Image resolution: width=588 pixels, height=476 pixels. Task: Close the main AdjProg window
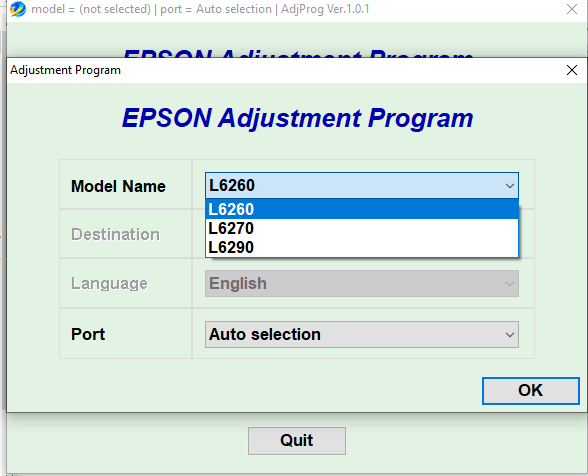click(x=572, y=9)
